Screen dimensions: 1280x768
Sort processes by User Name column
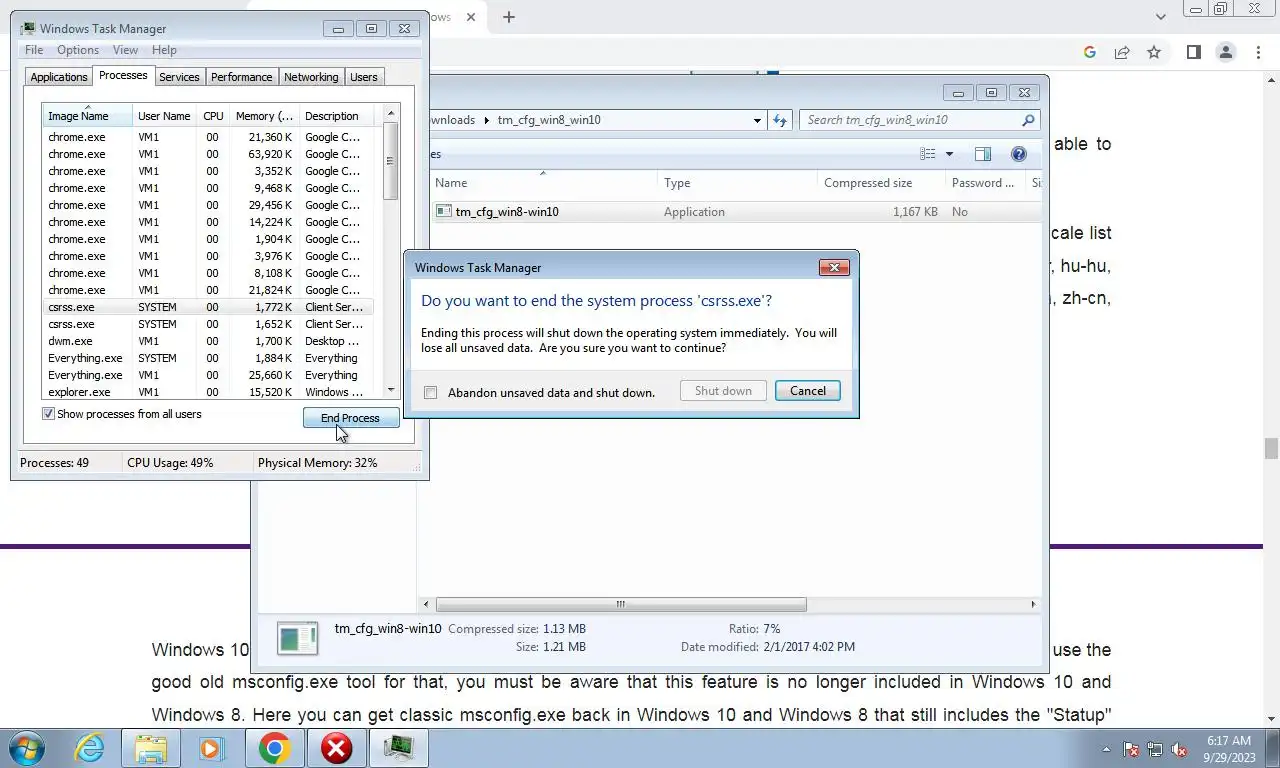164,116
